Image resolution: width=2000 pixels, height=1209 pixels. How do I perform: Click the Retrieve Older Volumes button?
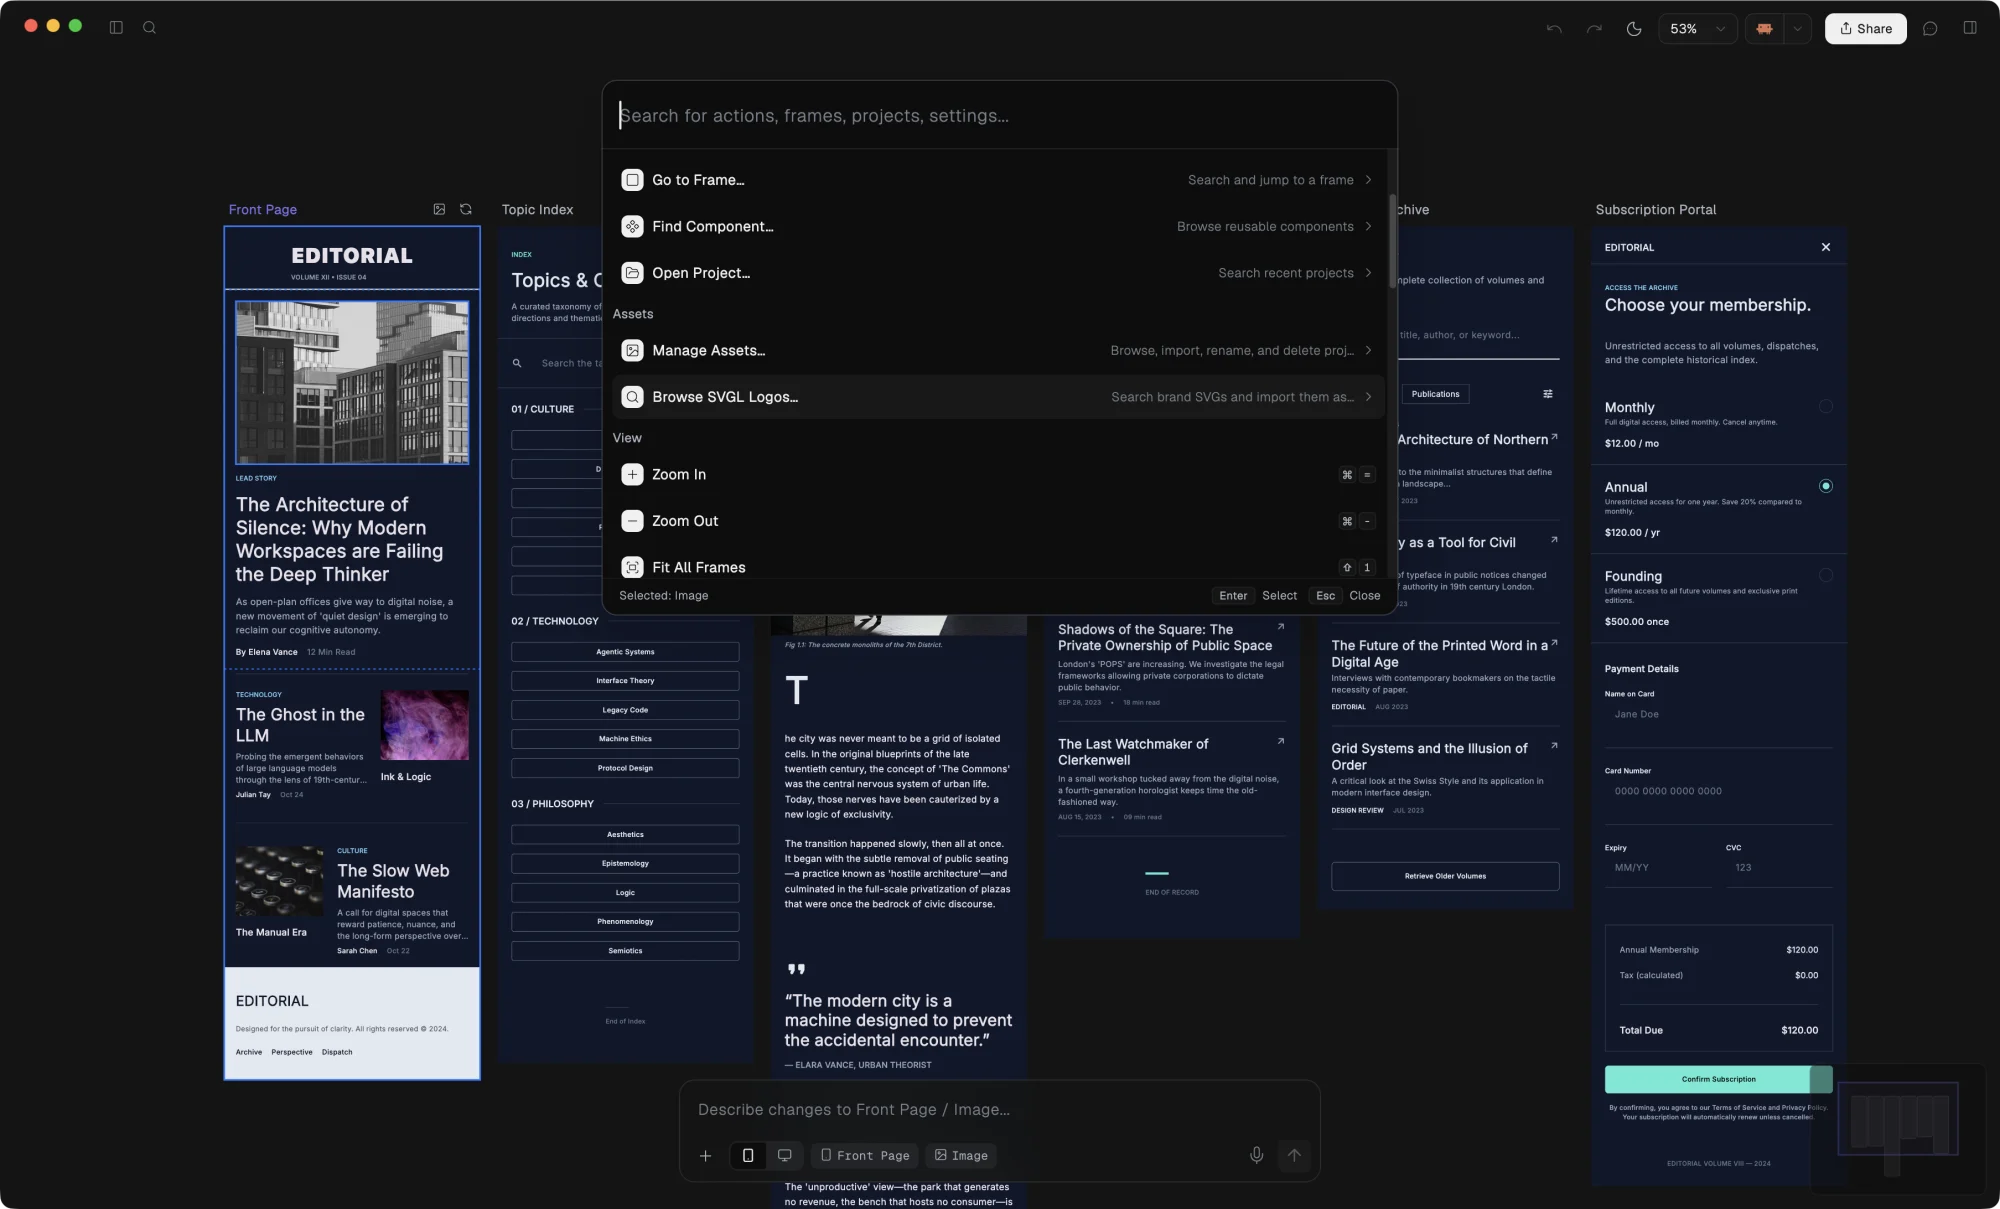1445,876
